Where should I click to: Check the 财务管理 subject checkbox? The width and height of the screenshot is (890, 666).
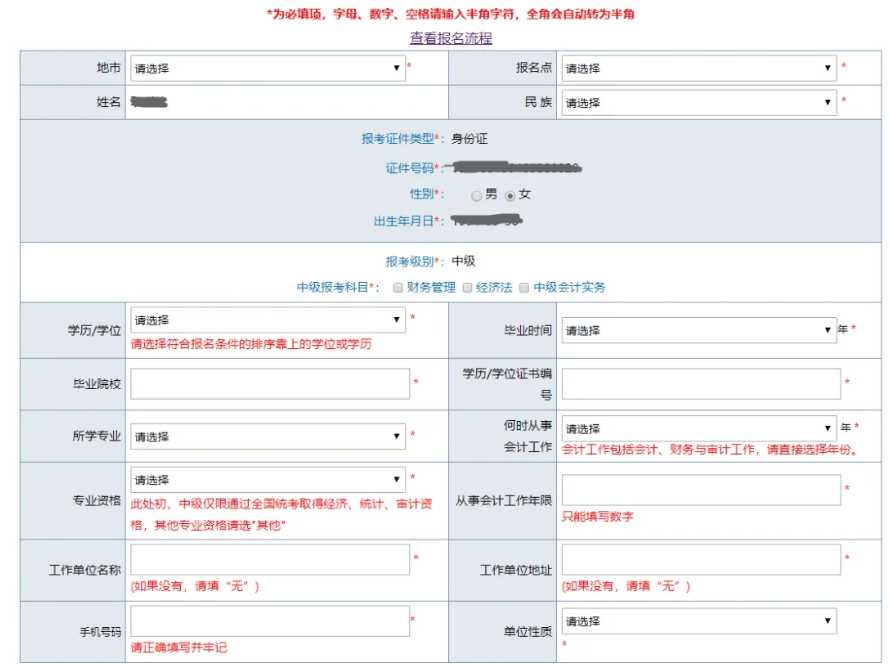(398, 288)
